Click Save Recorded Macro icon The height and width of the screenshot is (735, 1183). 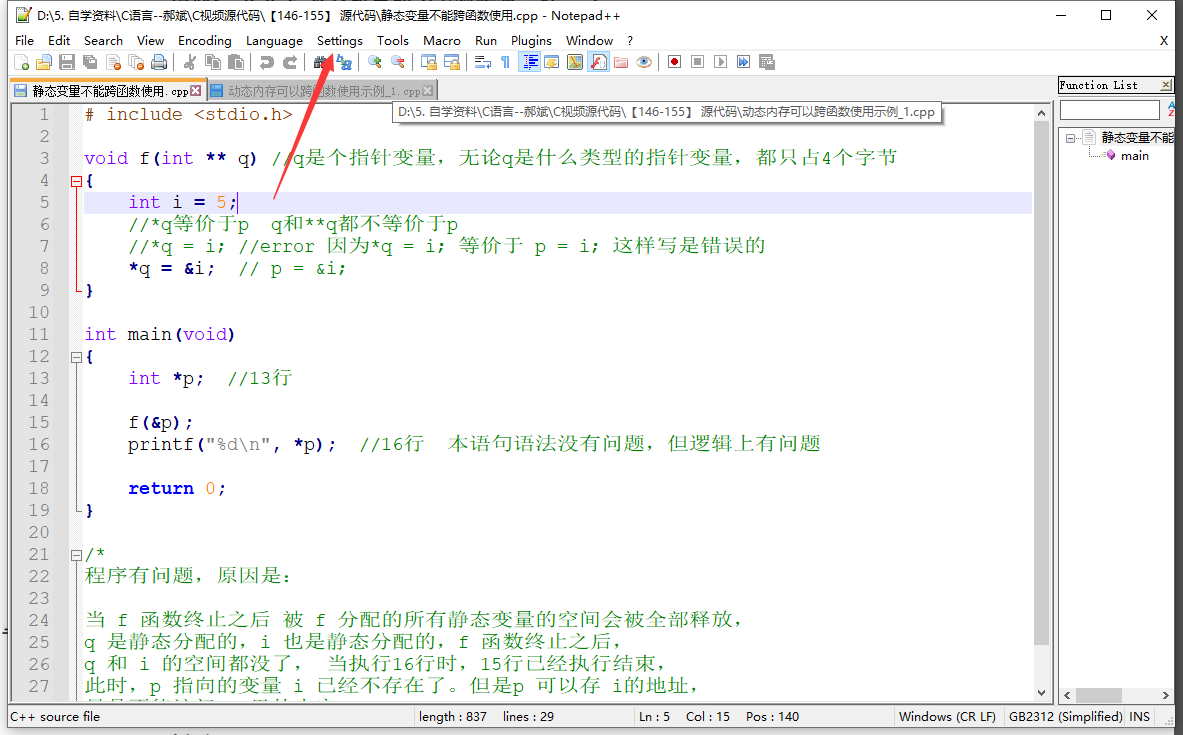click(x=767, y=62)
